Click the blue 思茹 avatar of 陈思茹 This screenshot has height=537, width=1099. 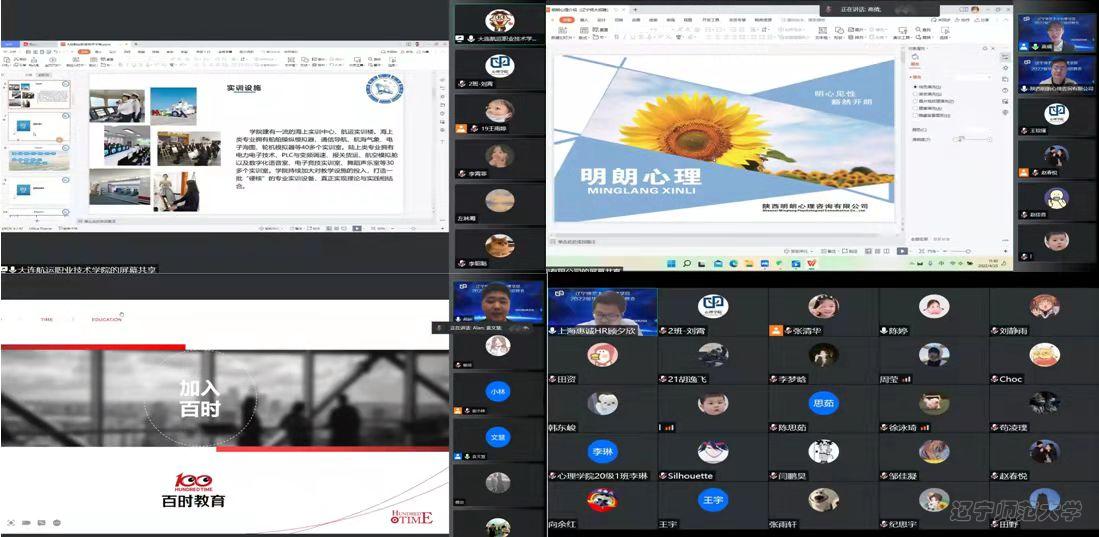[823, 404]
